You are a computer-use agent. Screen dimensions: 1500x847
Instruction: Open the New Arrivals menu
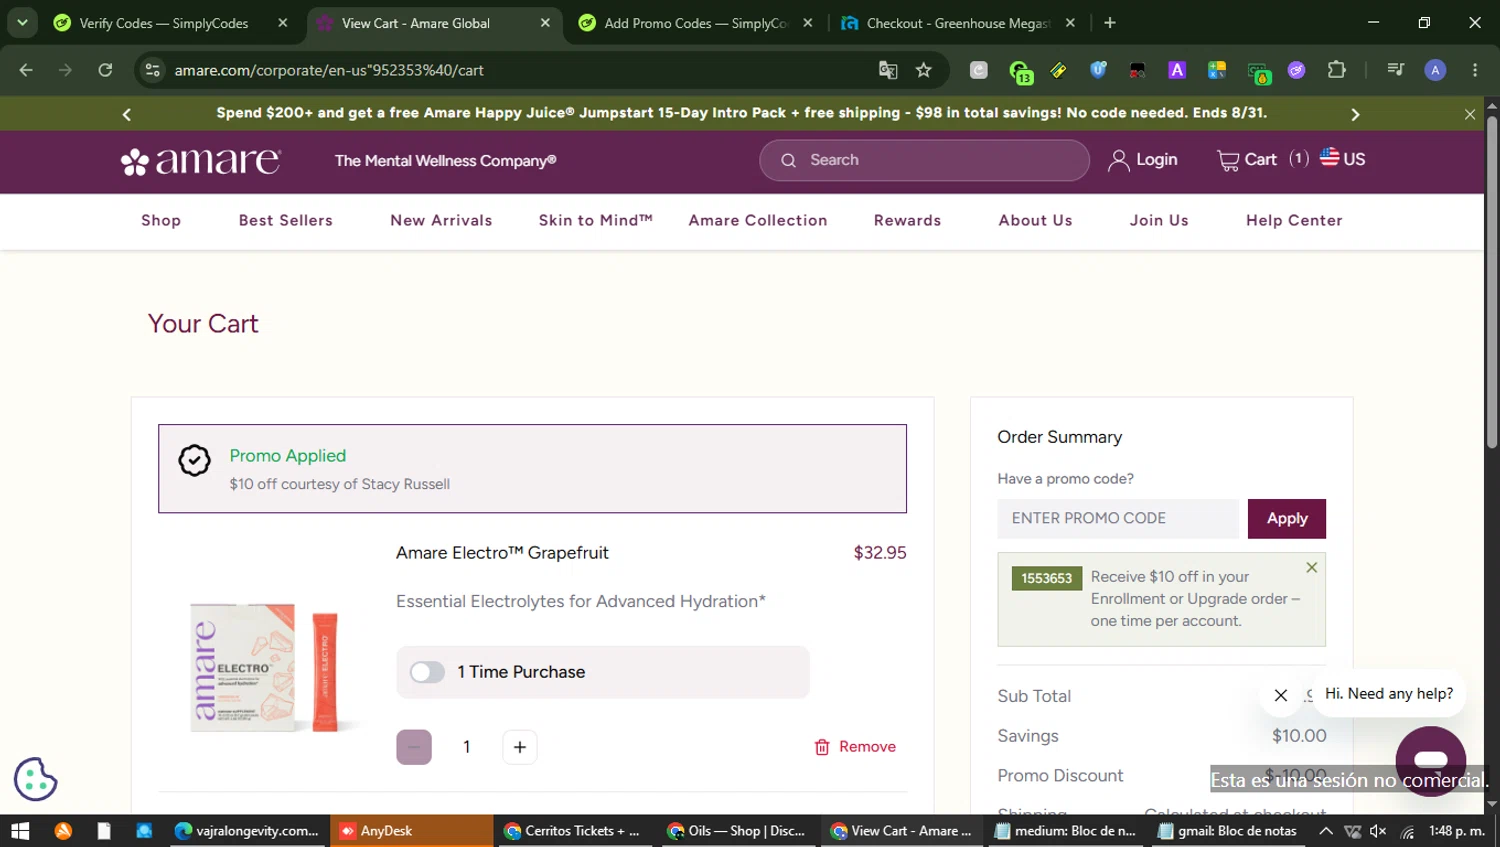[441, 221]
